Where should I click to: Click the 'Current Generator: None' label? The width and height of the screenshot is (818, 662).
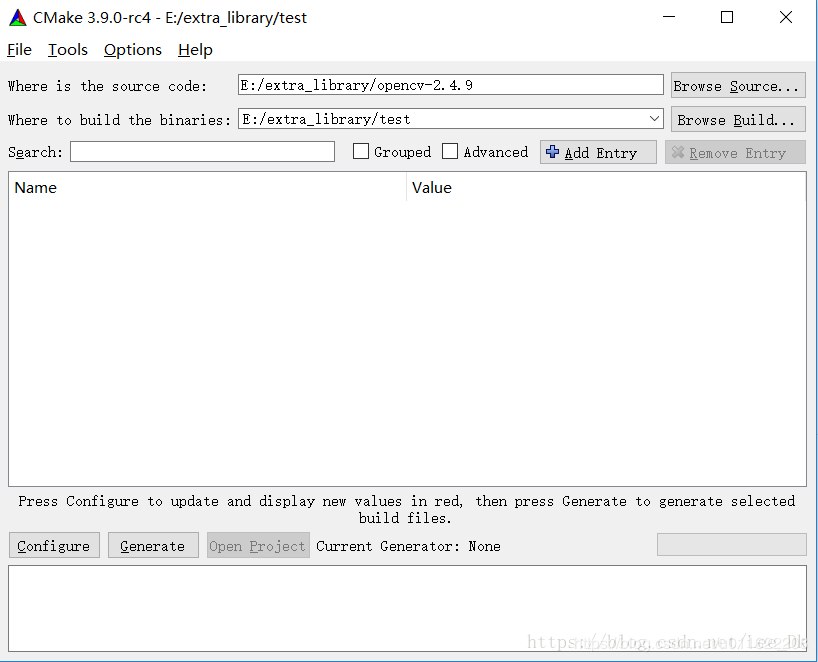(408, 546)
